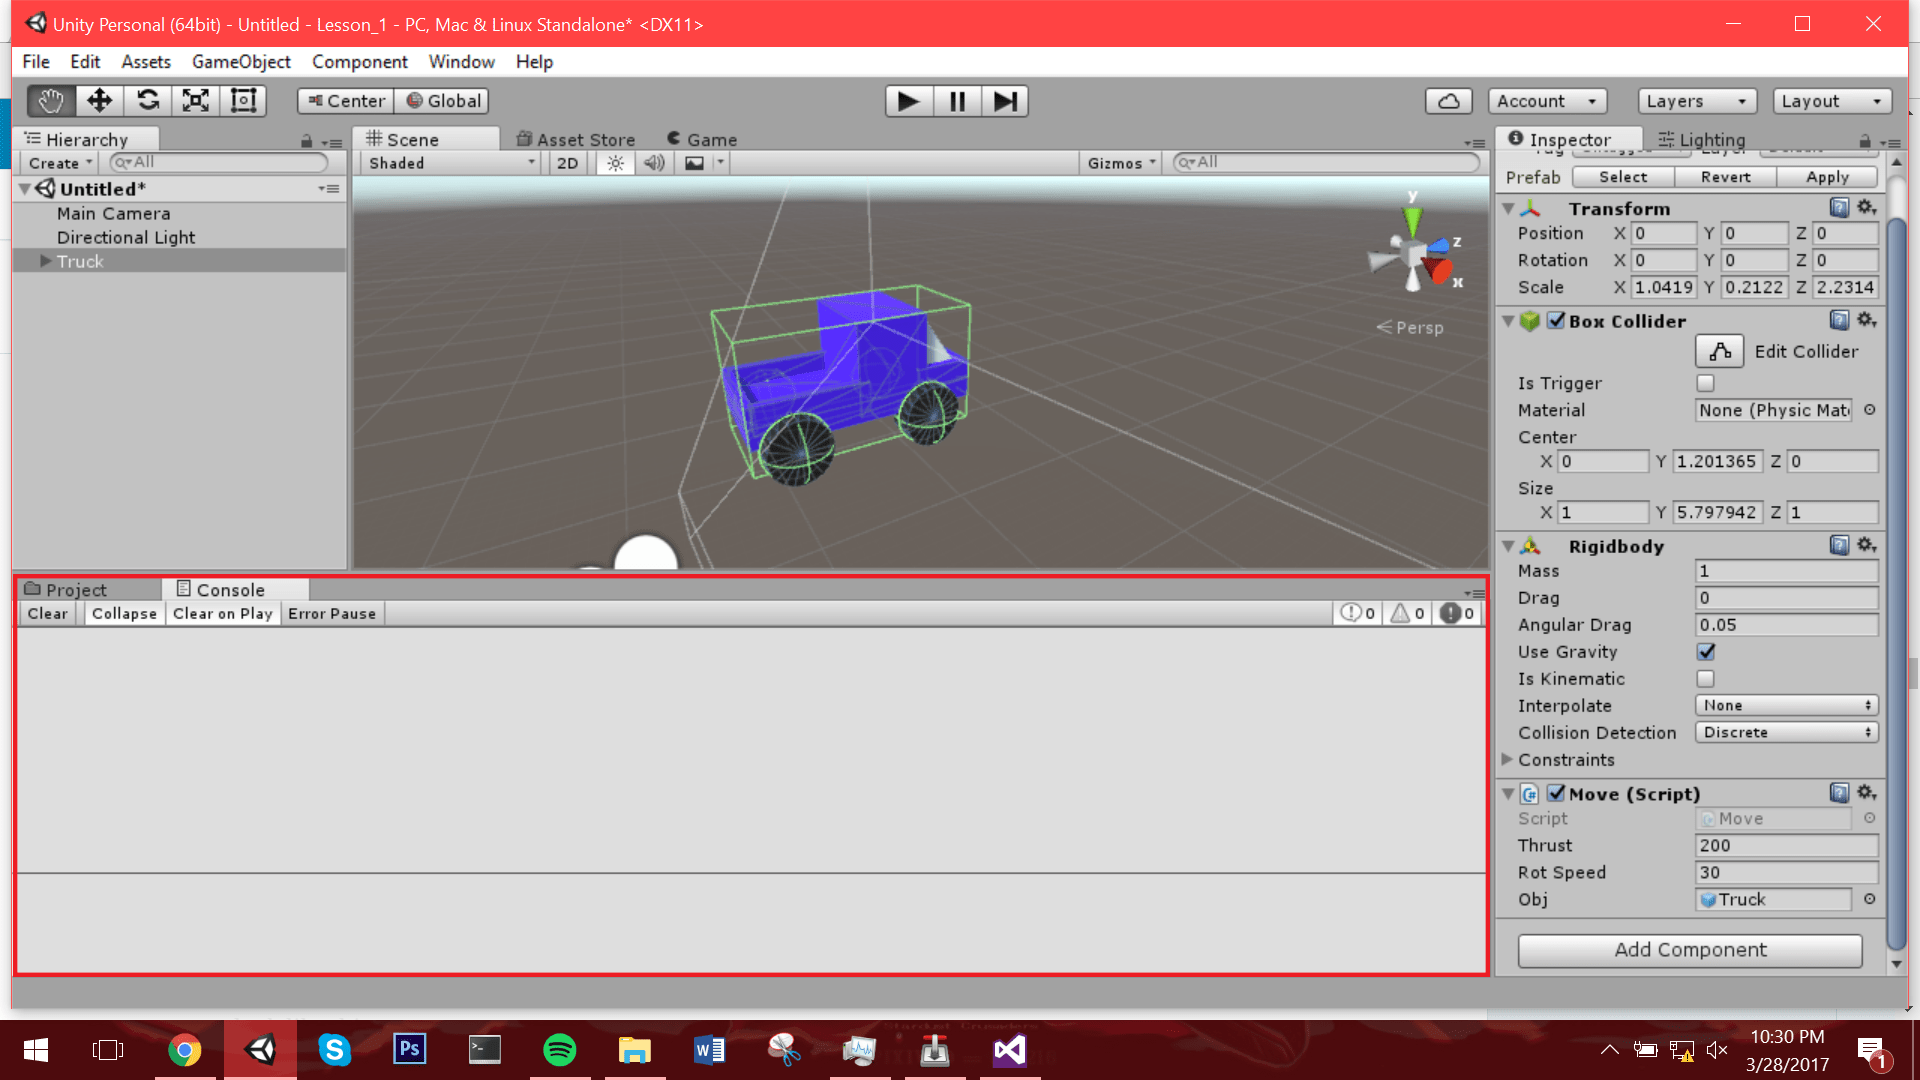Select the Rect Transform tool
This screenshot has width=1920, height=1080.
(244, 101)
